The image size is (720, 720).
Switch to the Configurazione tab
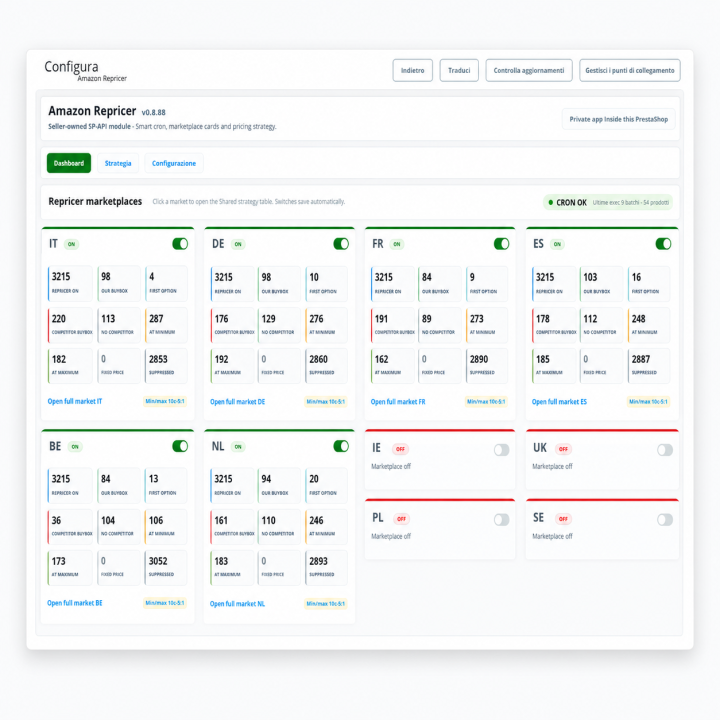tap(174, 163)
